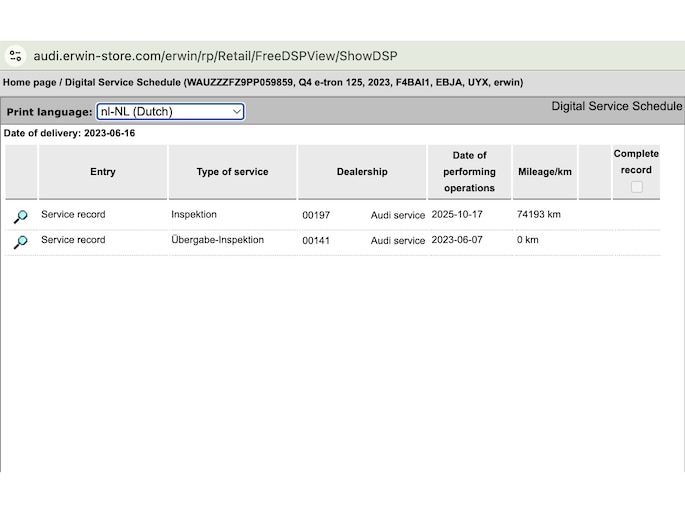685x513 pixels.
Task: Click Date of delivery 2023-06-16 text
Action: tap(69, 133)
